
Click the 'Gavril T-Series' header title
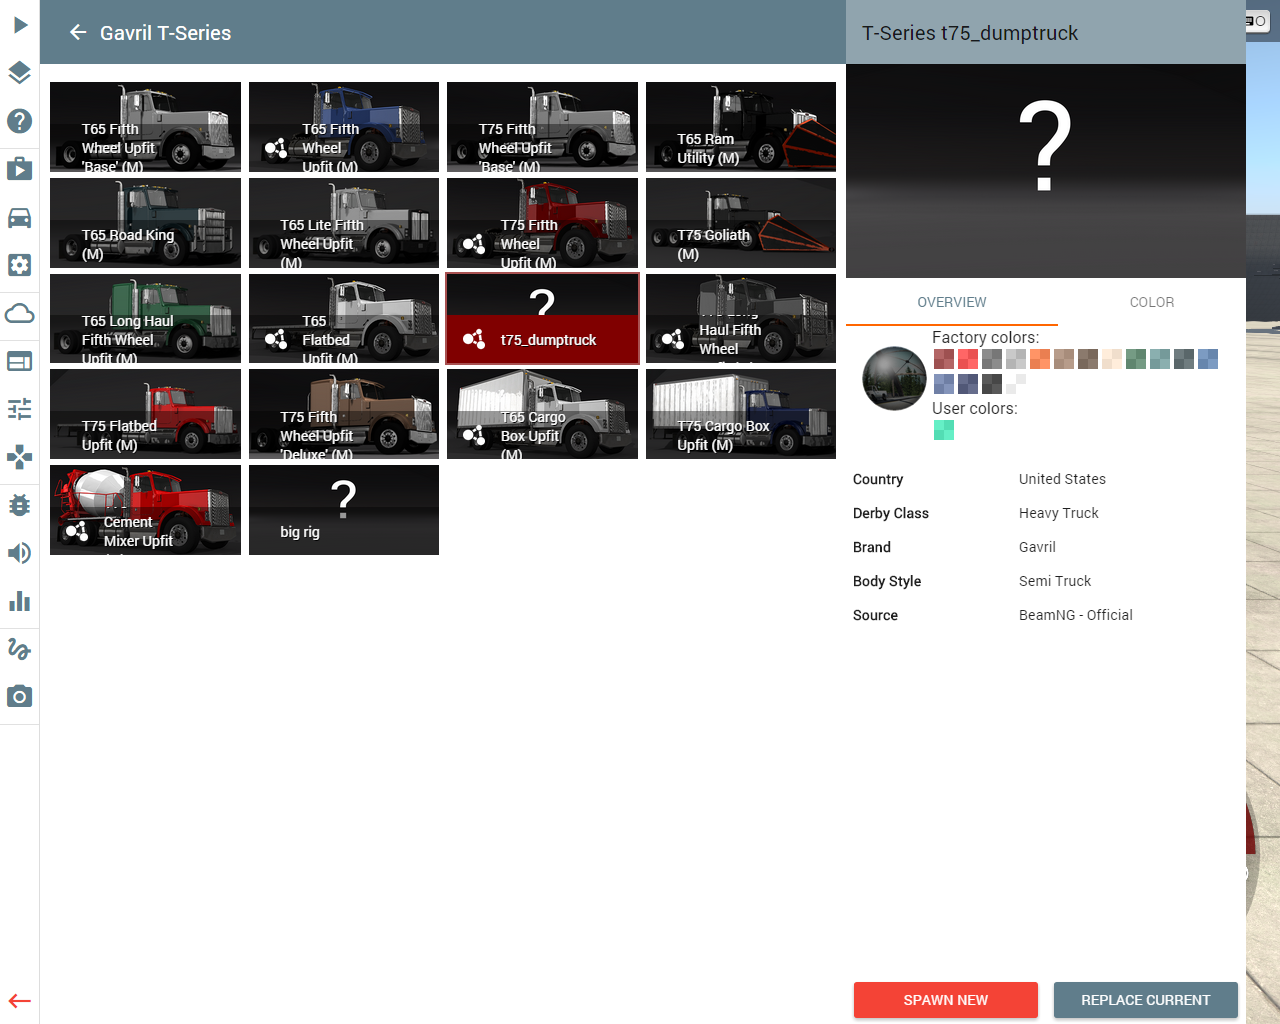[x=165, y=33]
